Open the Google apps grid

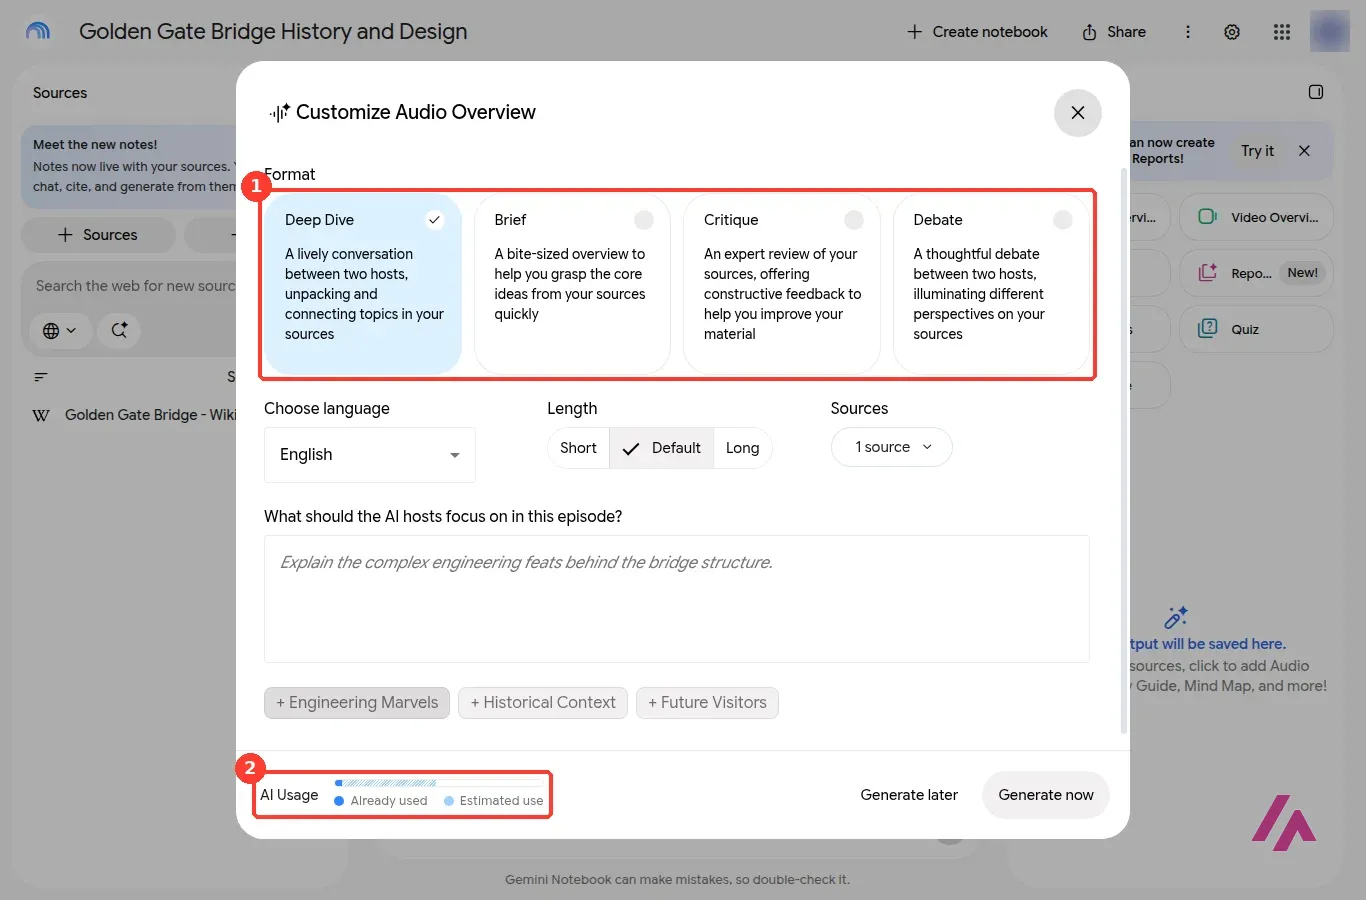(1282, 32)
